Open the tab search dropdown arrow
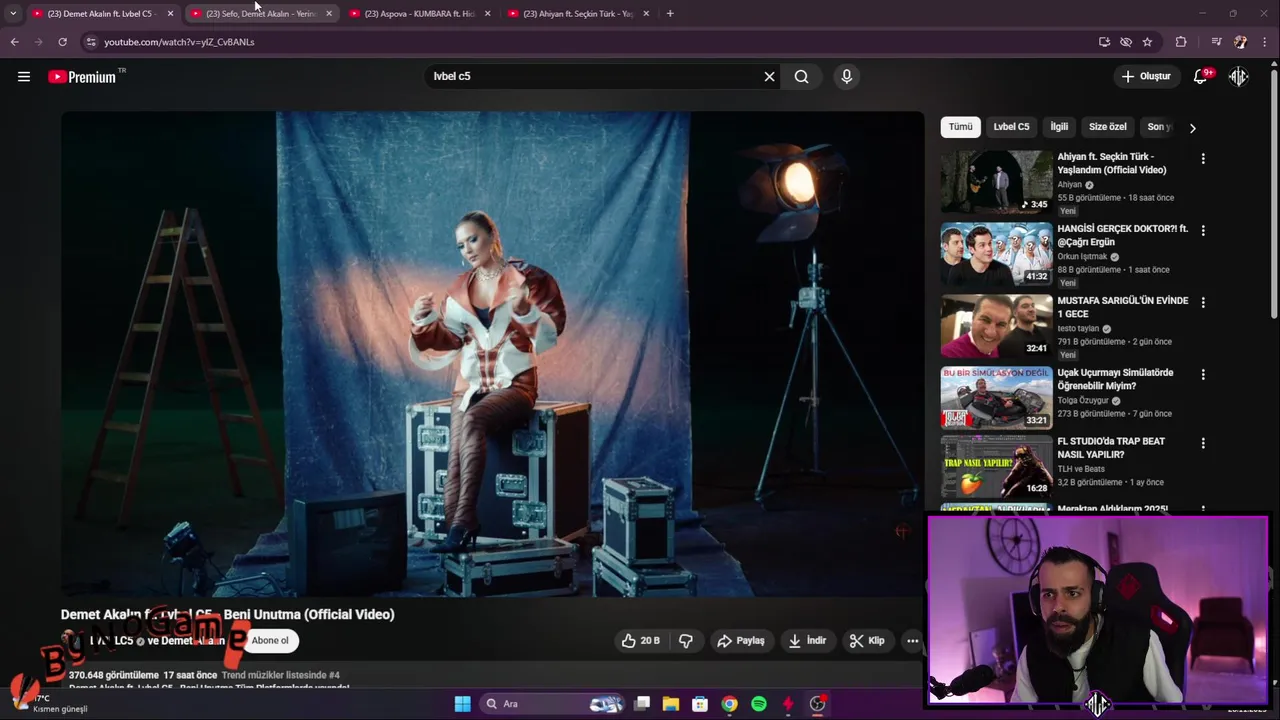Viewport: 1280px width, 720px height. (x=13, y=14)
